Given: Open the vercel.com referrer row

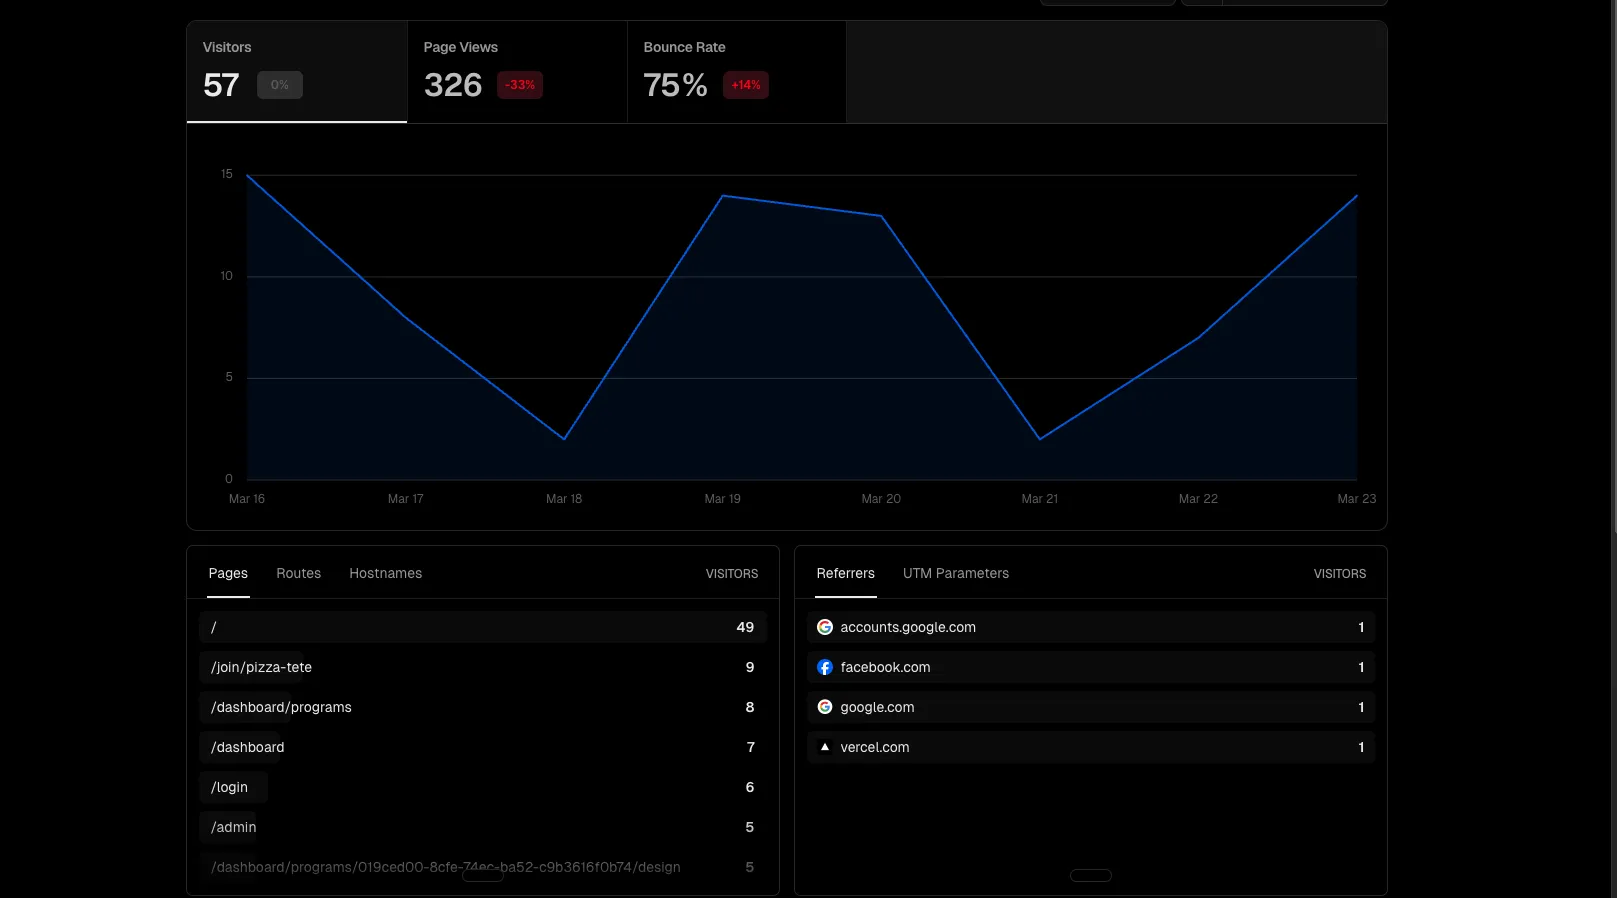Looking at the screenshot, I should [1091, 747].
